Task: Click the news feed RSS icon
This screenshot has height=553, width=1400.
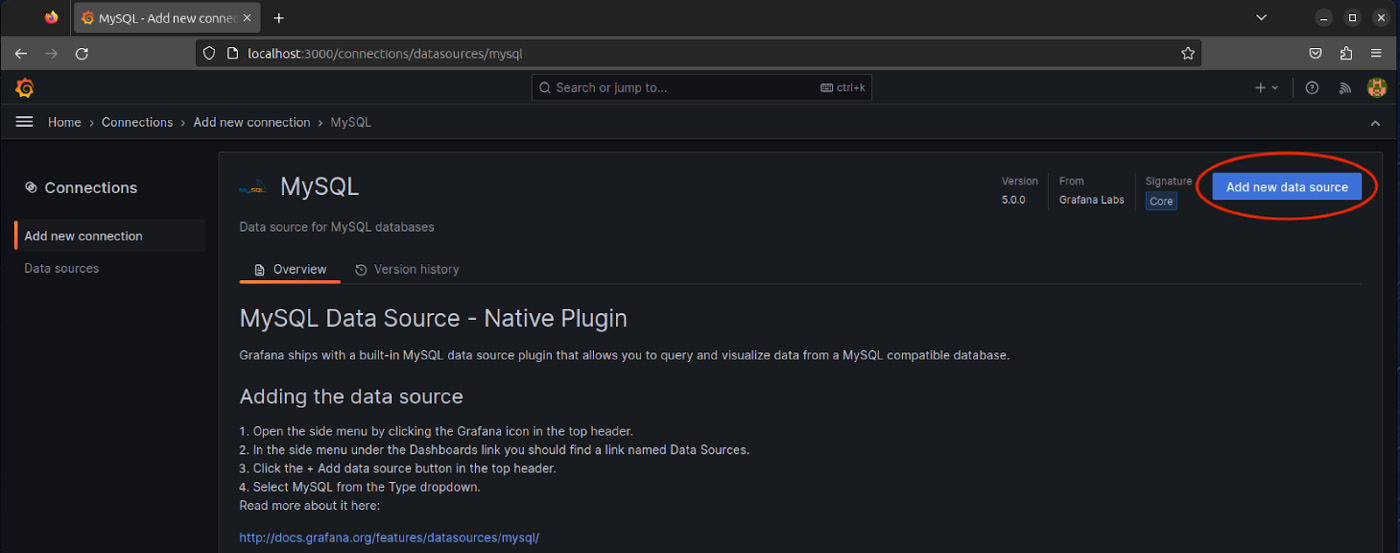Action: (1345, 88)
